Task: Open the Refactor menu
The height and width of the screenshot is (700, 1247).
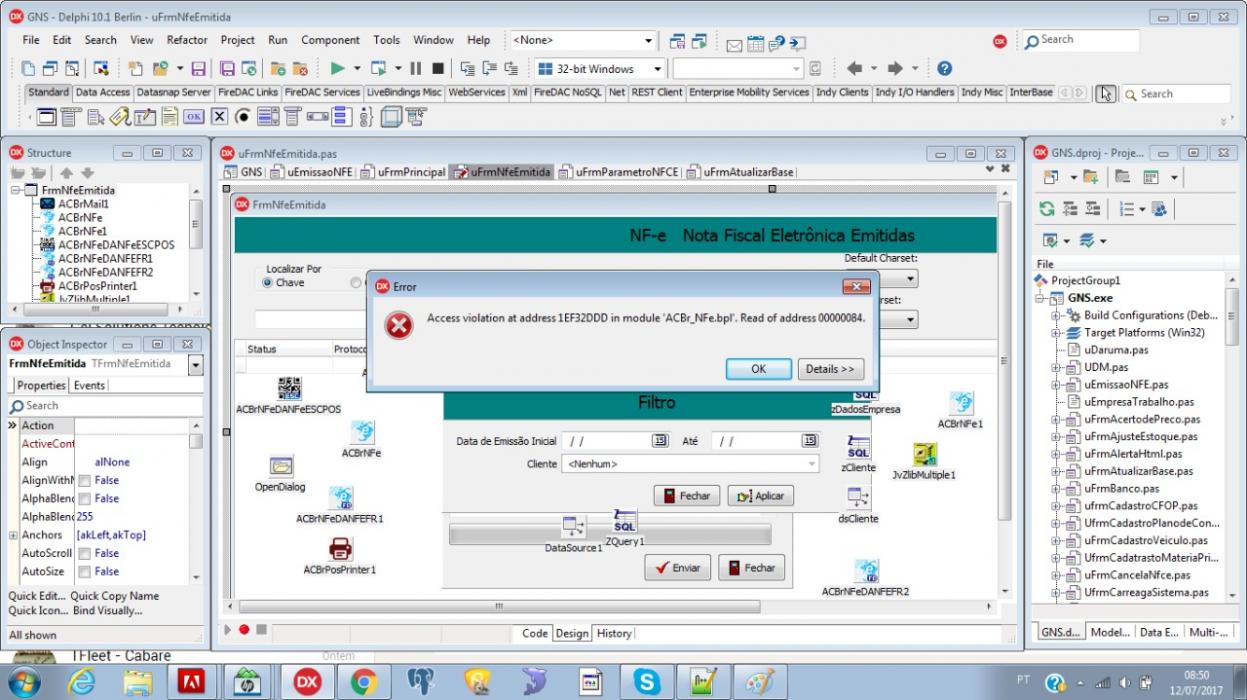Action: coord(187,40)
